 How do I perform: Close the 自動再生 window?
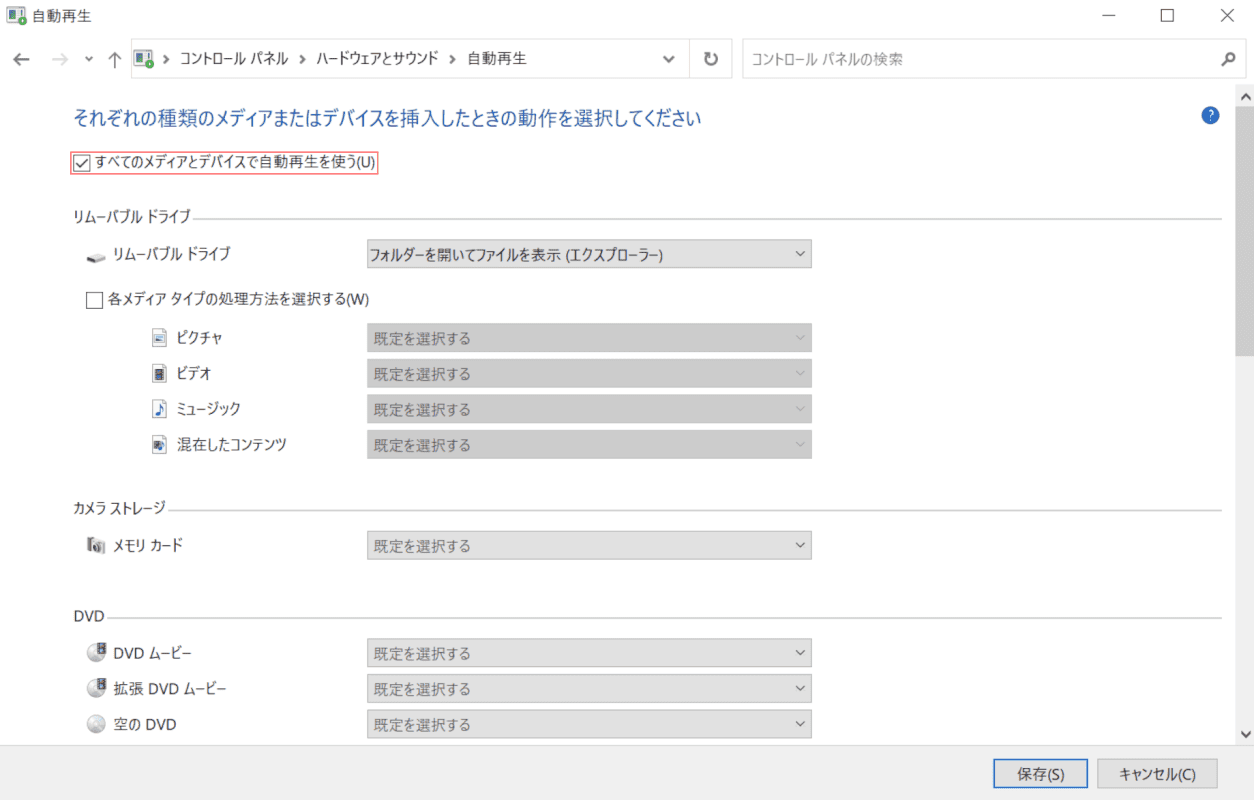click(x=1226, y=15)
